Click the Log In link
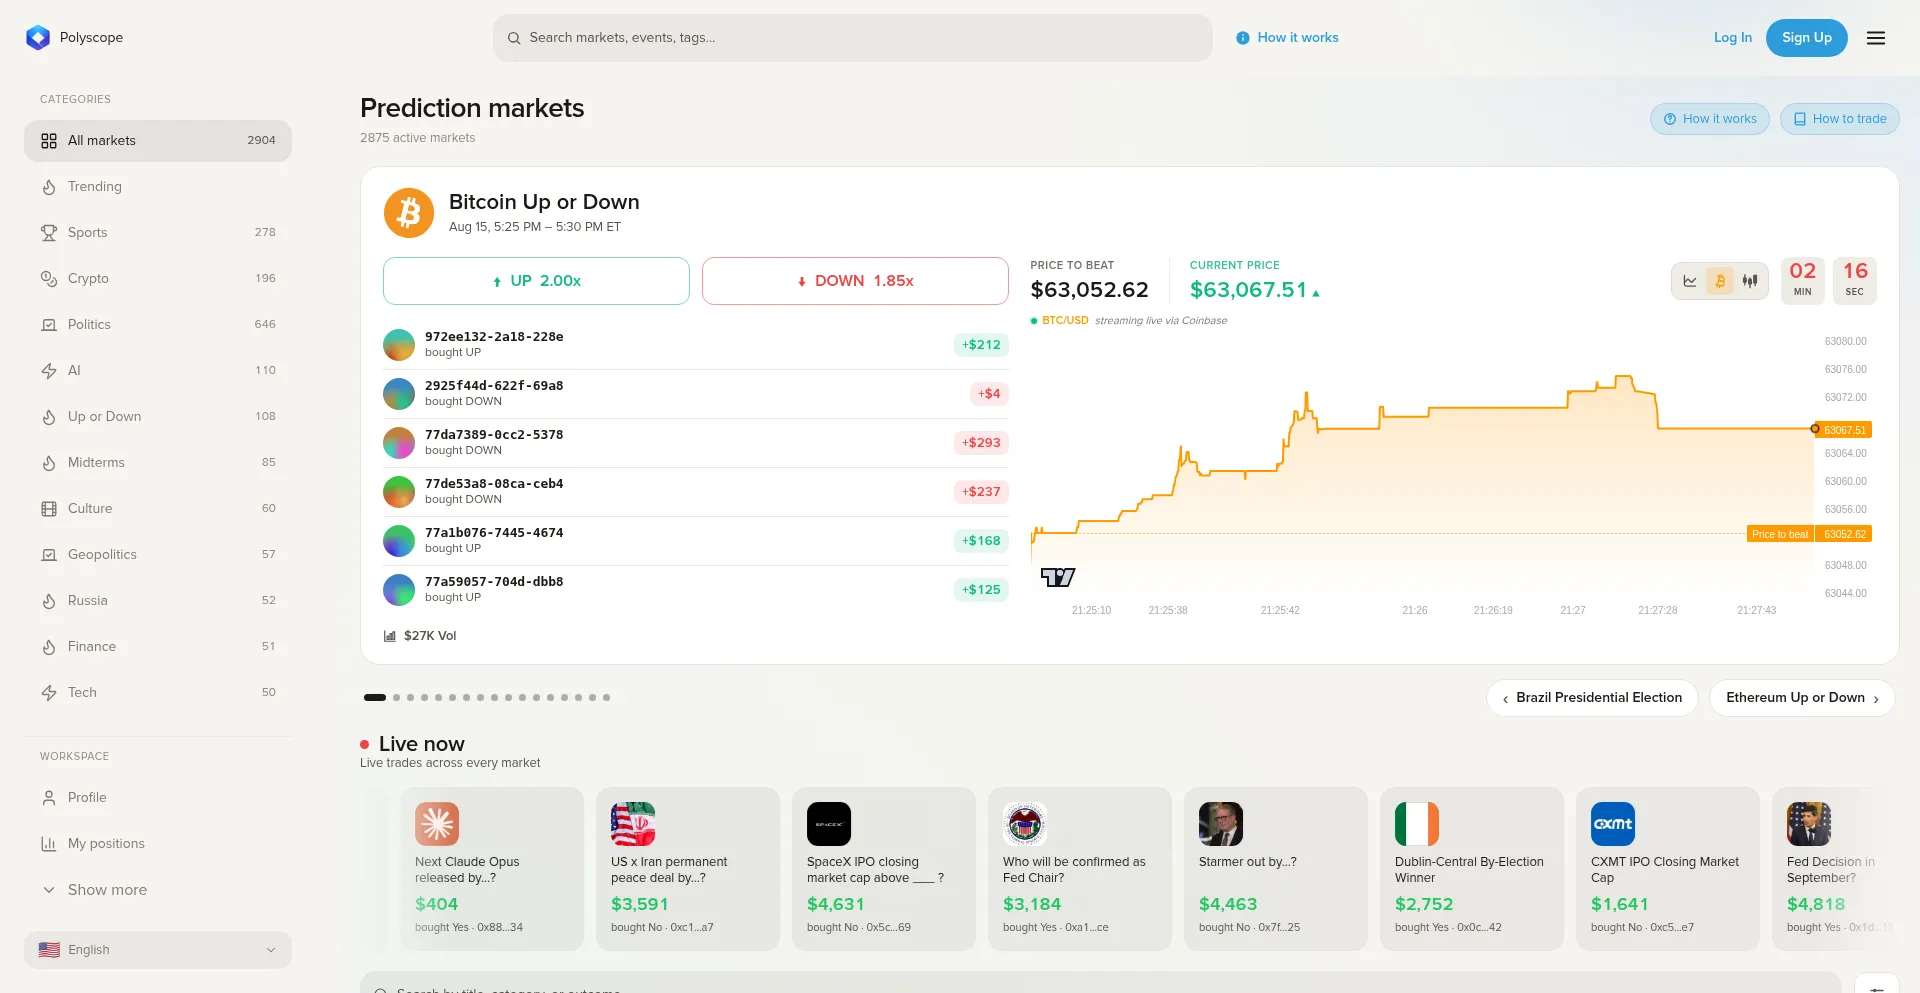The width and height of the screenshot is (1920, 993). [1733, 38]
